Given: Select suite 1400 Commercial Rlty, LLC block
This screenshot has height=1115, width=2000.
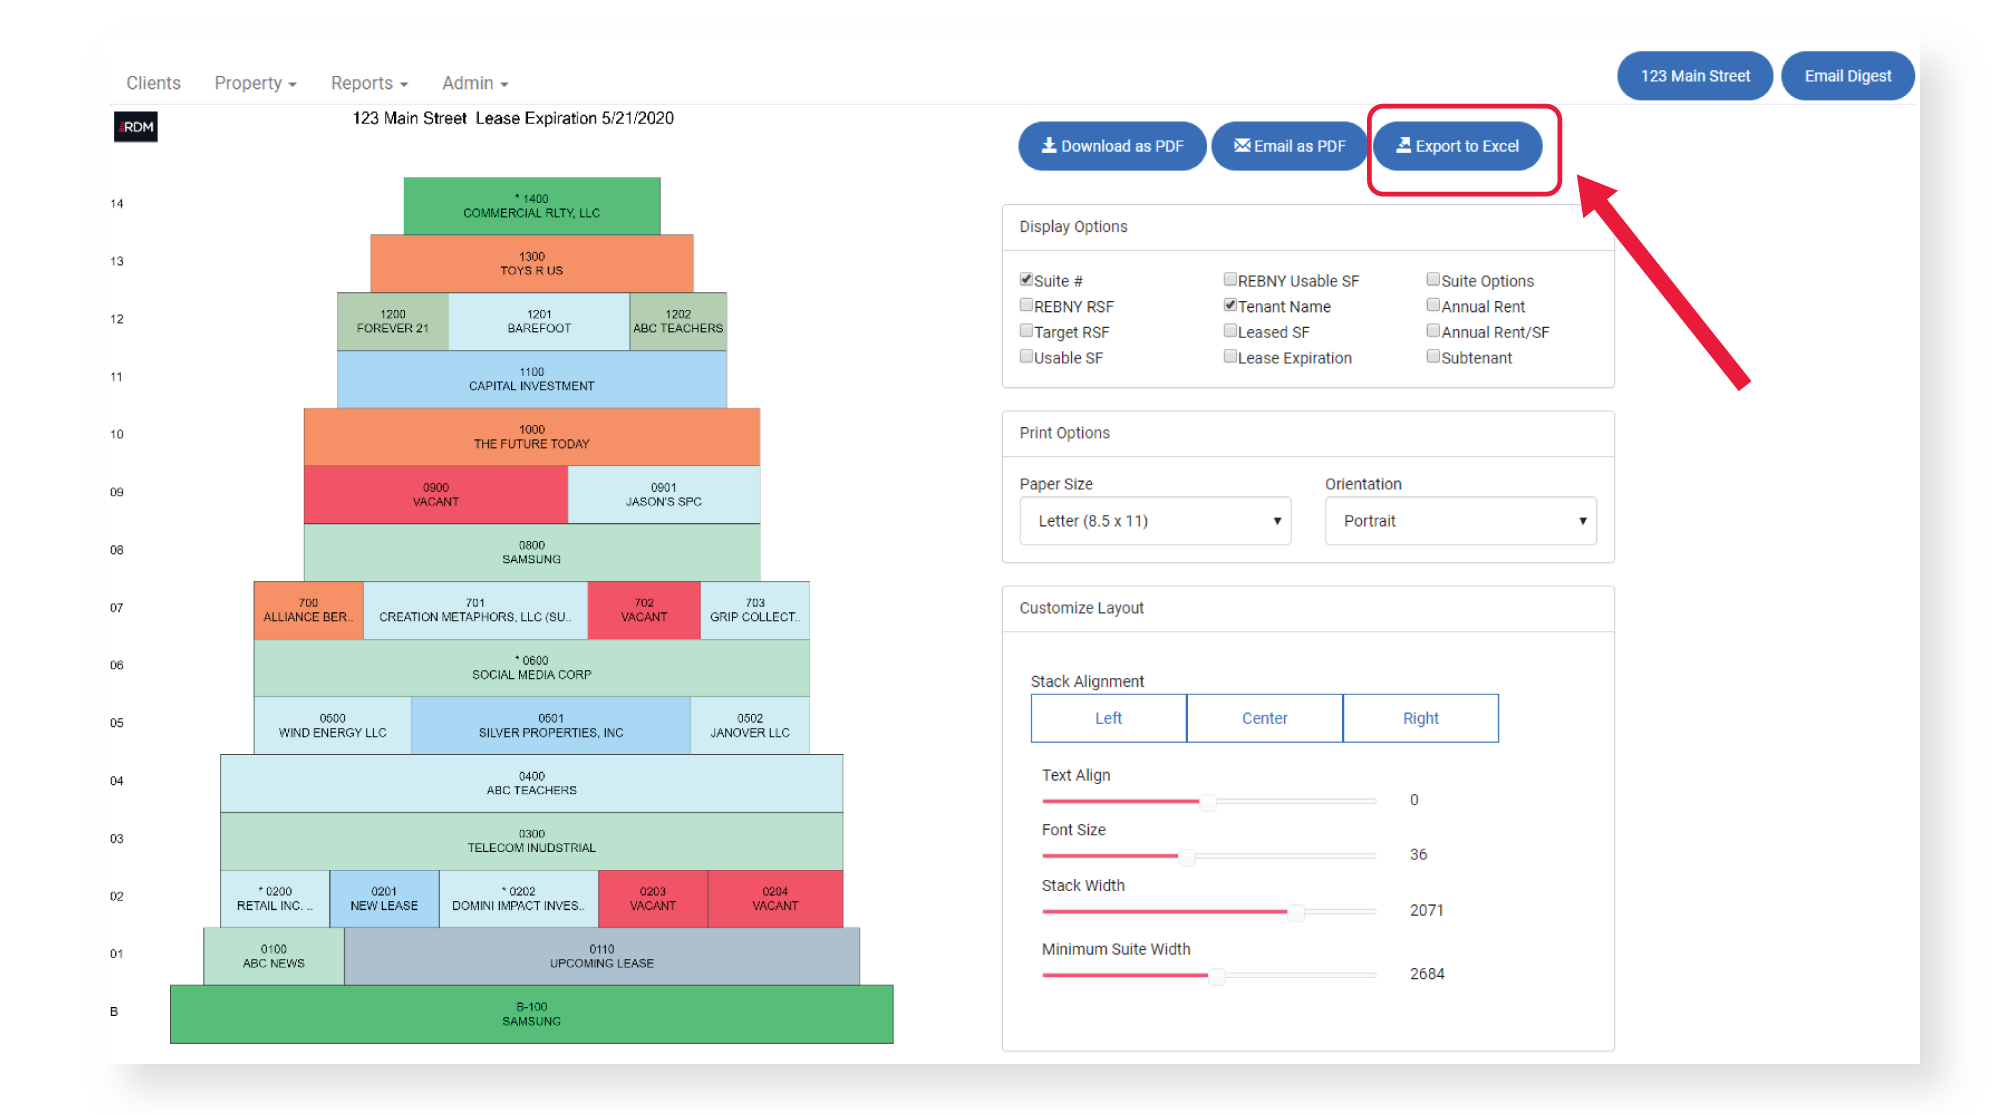Looking at the screenshot, I should pos(532,206).
